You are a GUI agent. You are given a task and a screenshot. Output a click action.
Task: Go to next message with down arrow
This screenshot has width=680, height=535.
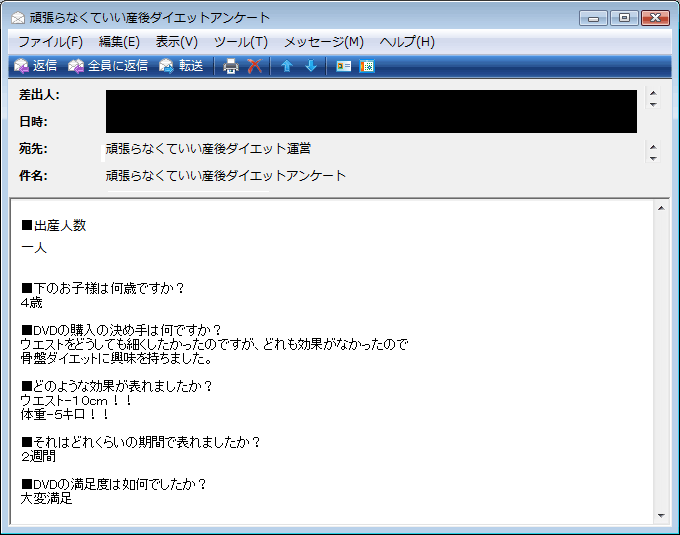[311, 66]
